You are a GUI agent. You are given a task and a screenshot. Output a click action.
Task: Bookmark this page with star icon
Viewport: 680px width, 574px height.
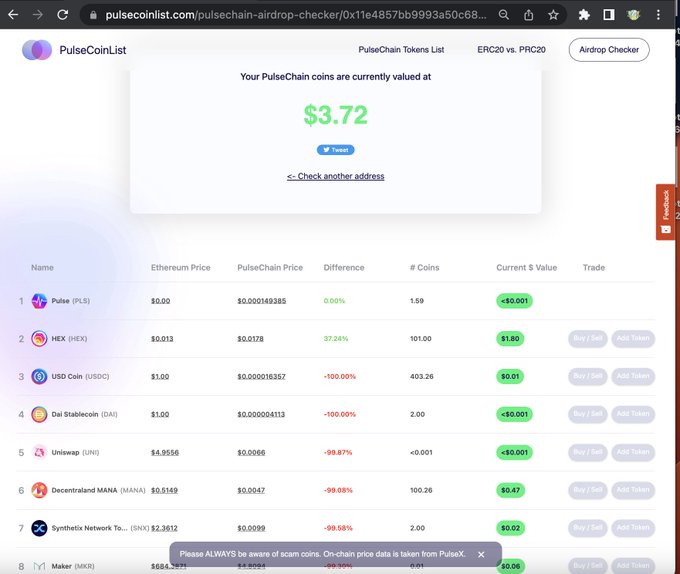click(x=553, y=15)
